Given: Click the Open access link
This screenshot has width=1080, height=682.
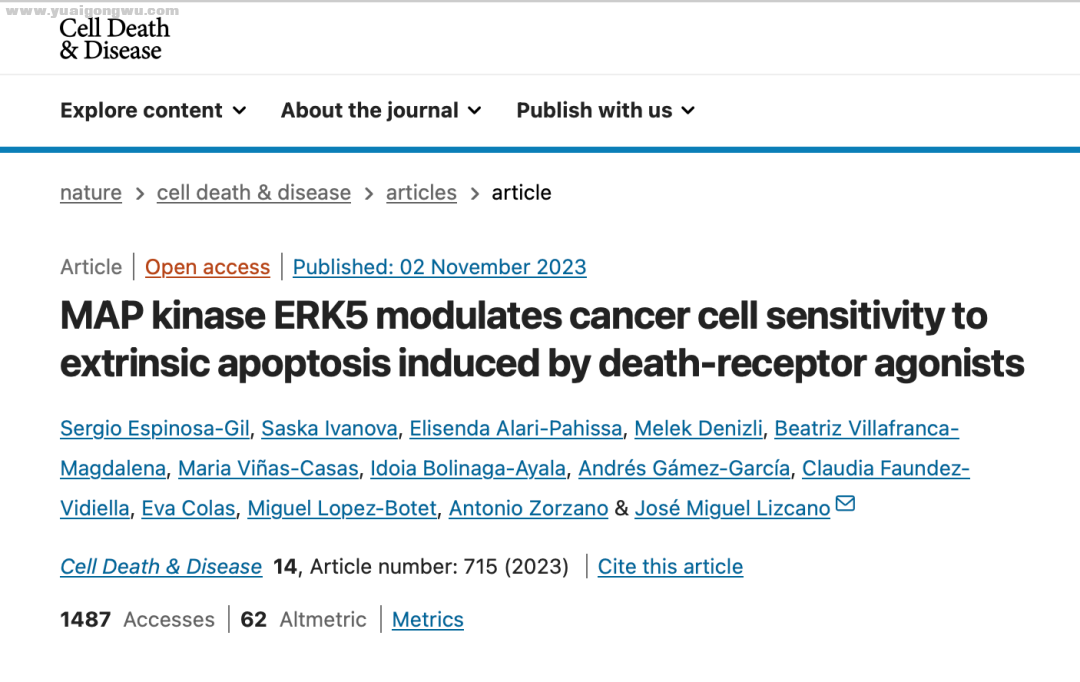Looking at the screenshot, I should tap(207, 267).
